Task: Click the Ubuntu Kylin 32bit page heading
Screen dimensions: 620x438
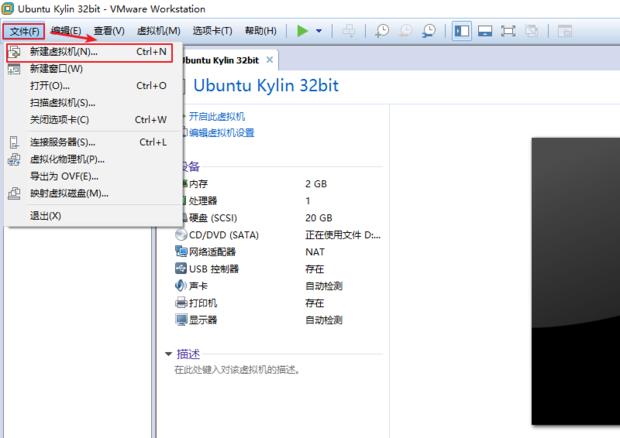Action: (x=266, y=85)
